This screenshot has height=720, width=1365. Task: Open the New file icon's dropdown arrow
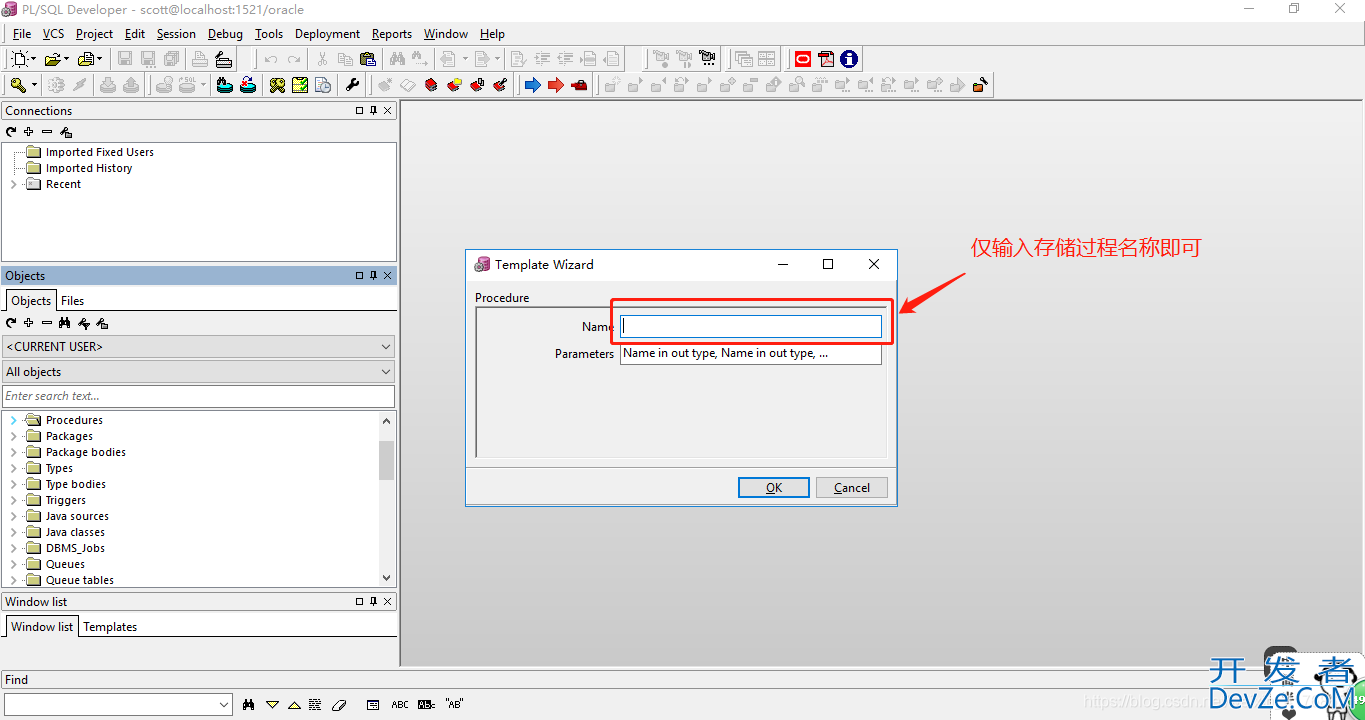click(35, 59)
